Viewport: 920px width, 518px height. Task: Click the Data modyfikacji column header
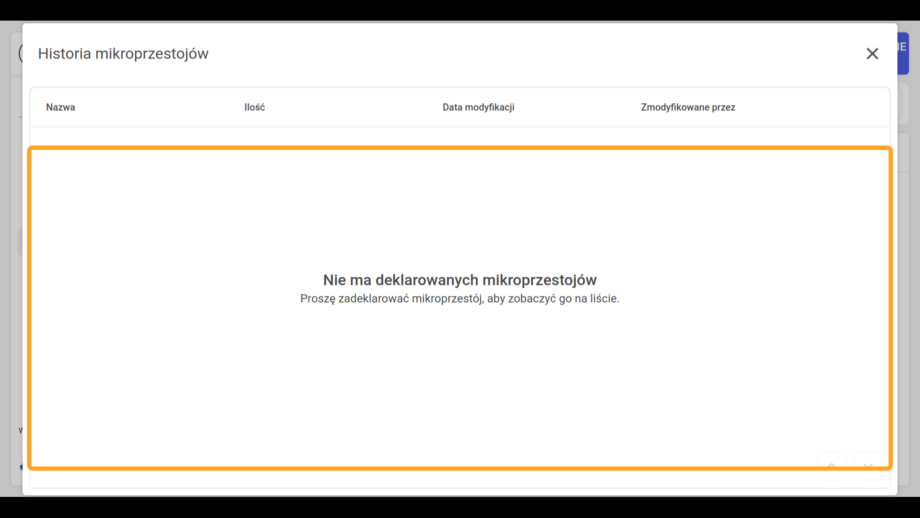click(x=478, y=107)
